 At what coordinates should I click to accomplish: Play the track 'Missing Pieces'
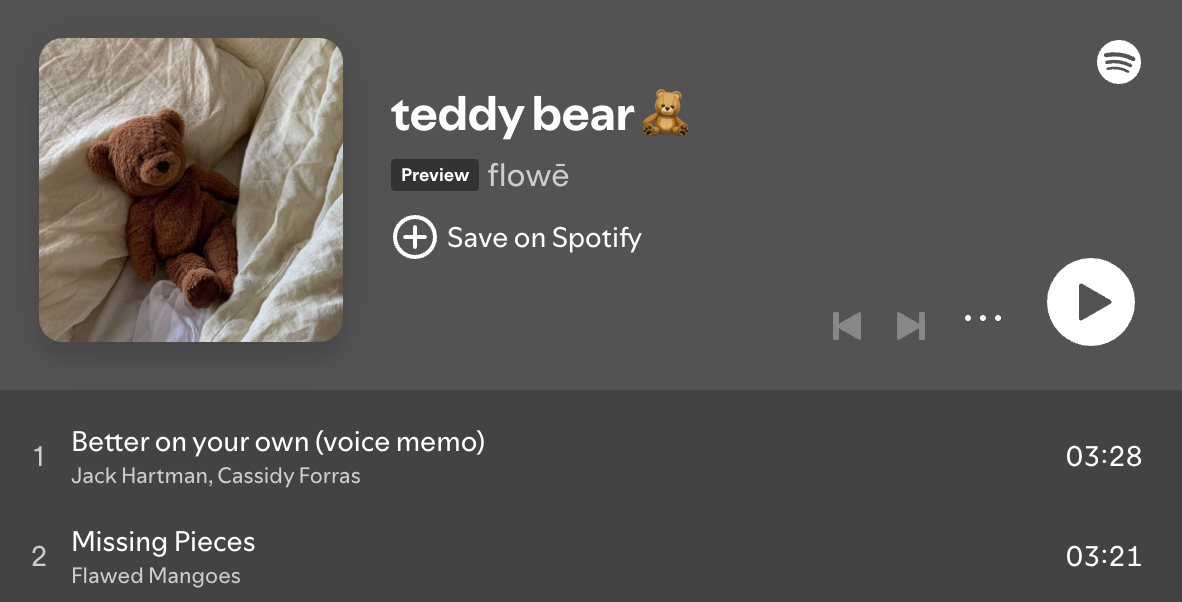coord(163,542)
